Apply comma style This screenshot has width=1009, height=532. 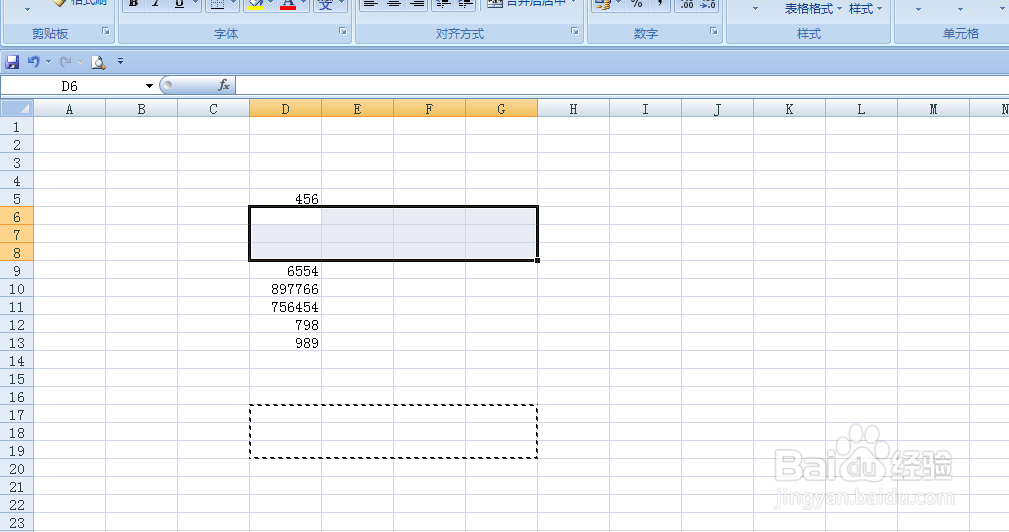(660, 4)
